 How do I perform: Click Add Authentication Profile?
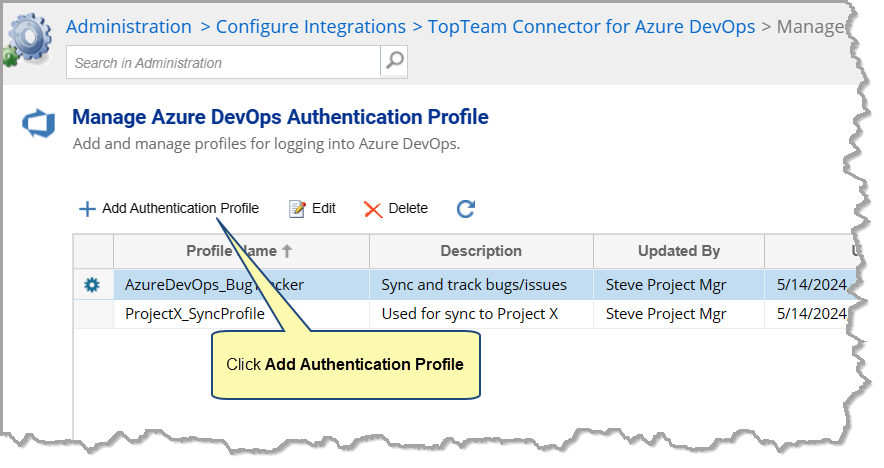tap(180, 209)
